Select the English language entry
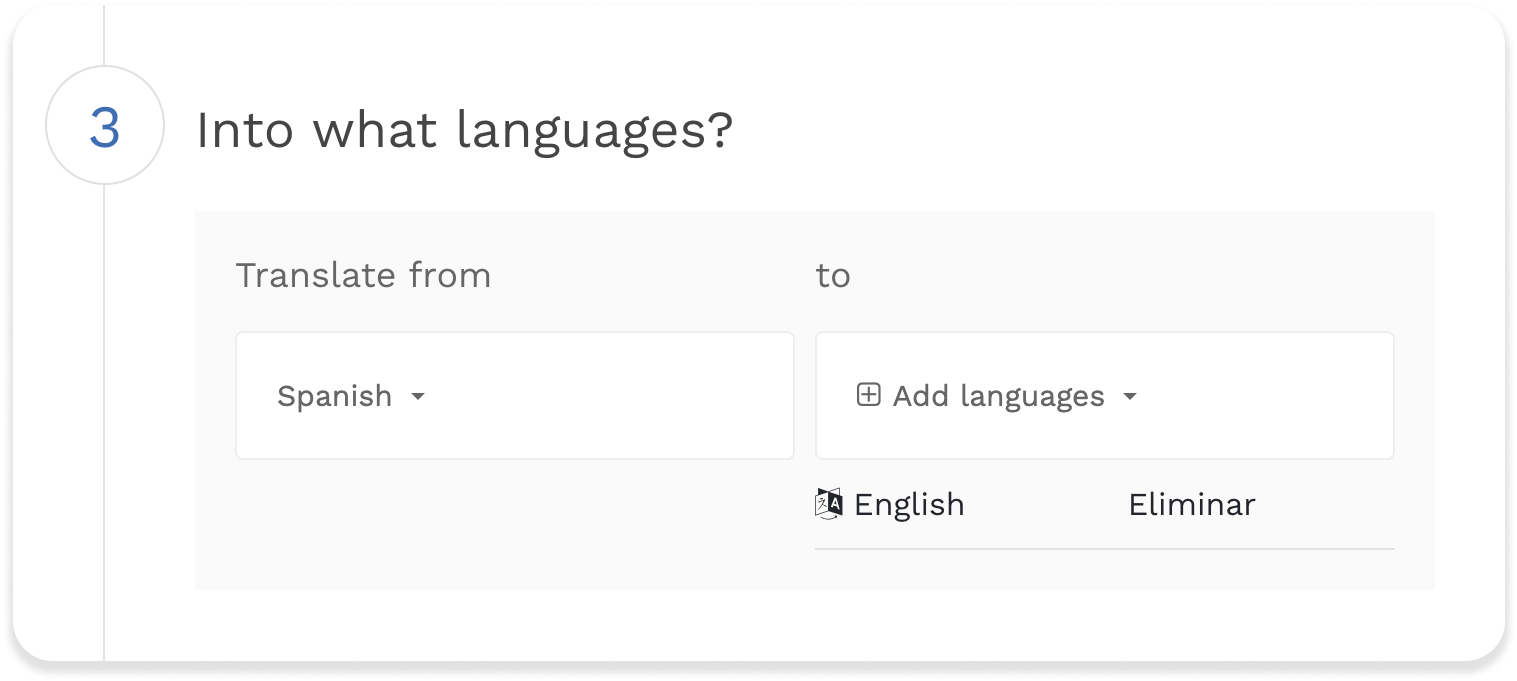 click(908, 504)
